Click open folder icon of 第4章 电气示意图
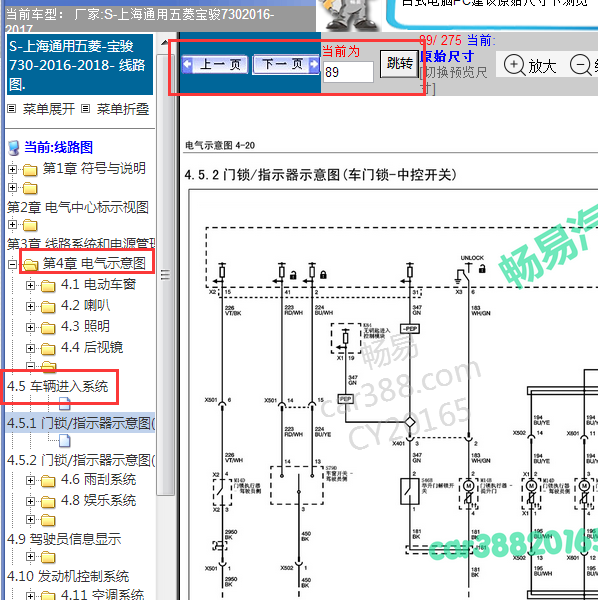The image size is (598, 600). pos(30,264)
